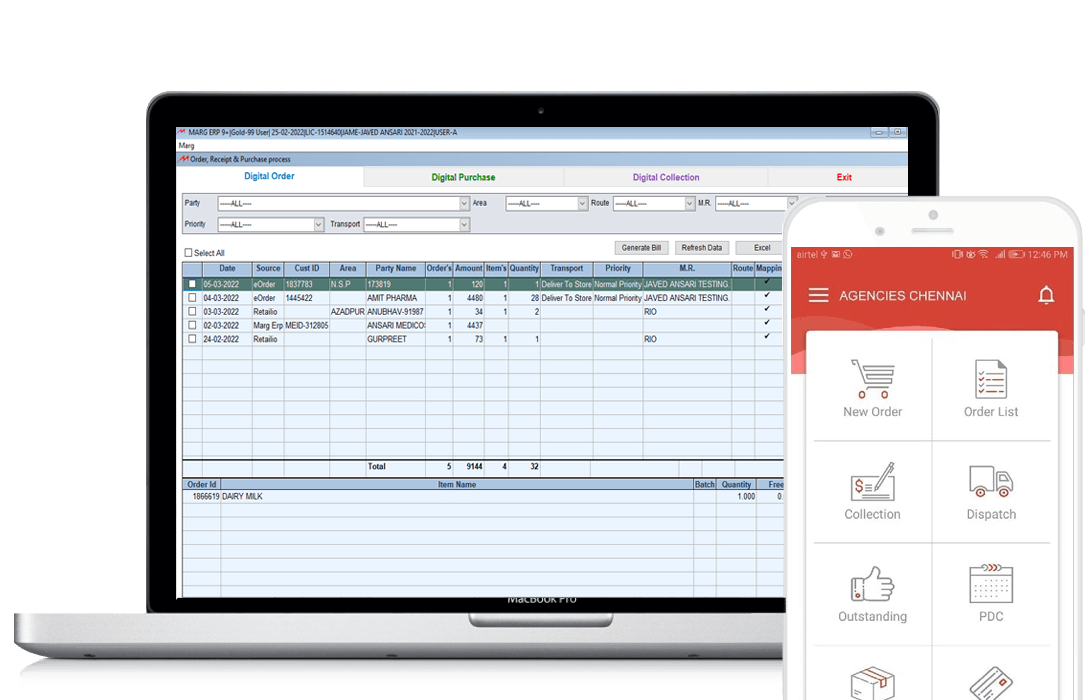Click MEID-312805 cell

(x=307, y=325)
